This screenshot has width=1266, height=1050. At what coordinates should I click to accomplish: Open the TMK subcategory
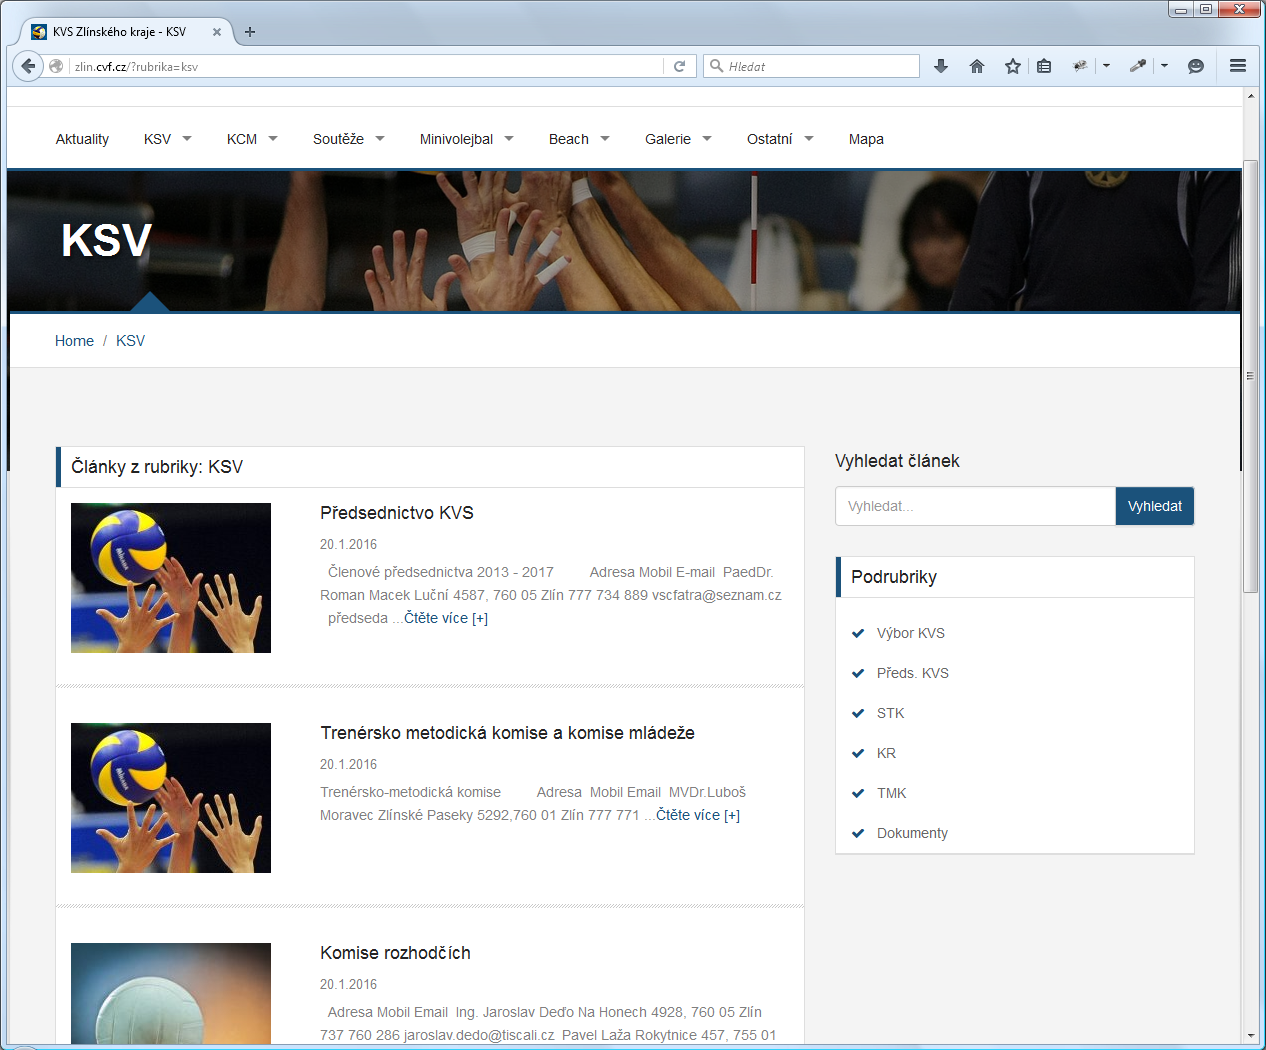(891, 793)
